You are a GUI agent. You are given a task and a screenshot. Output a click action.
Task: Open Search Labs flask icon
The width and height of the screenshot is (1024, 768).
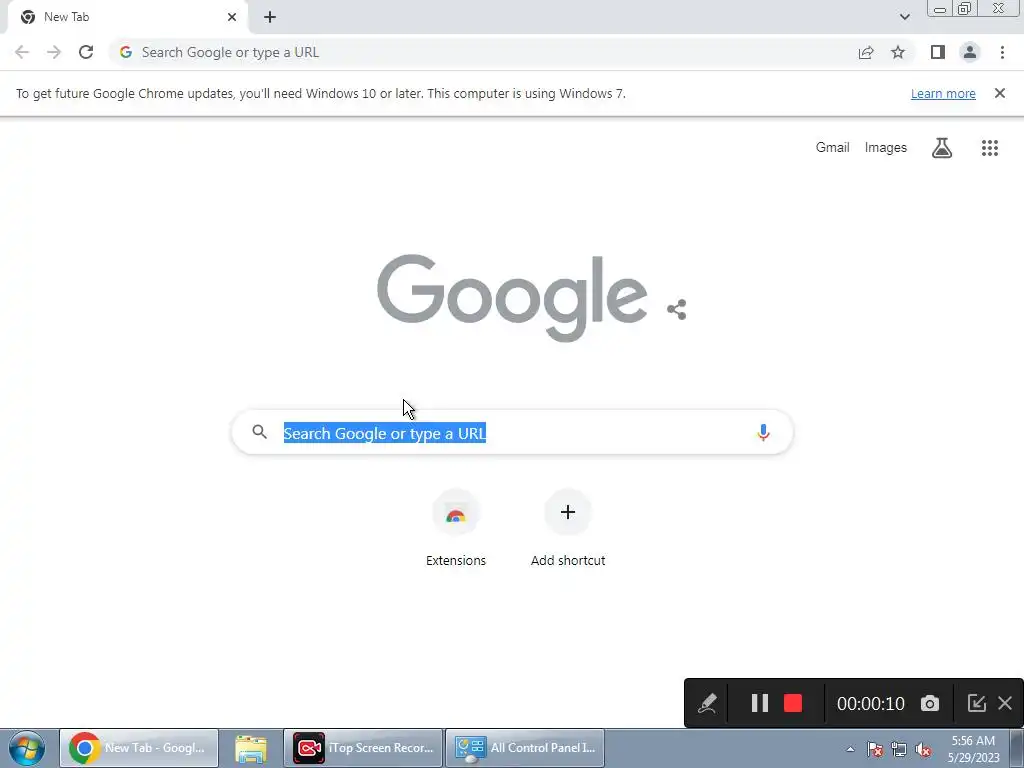point(942,148)
